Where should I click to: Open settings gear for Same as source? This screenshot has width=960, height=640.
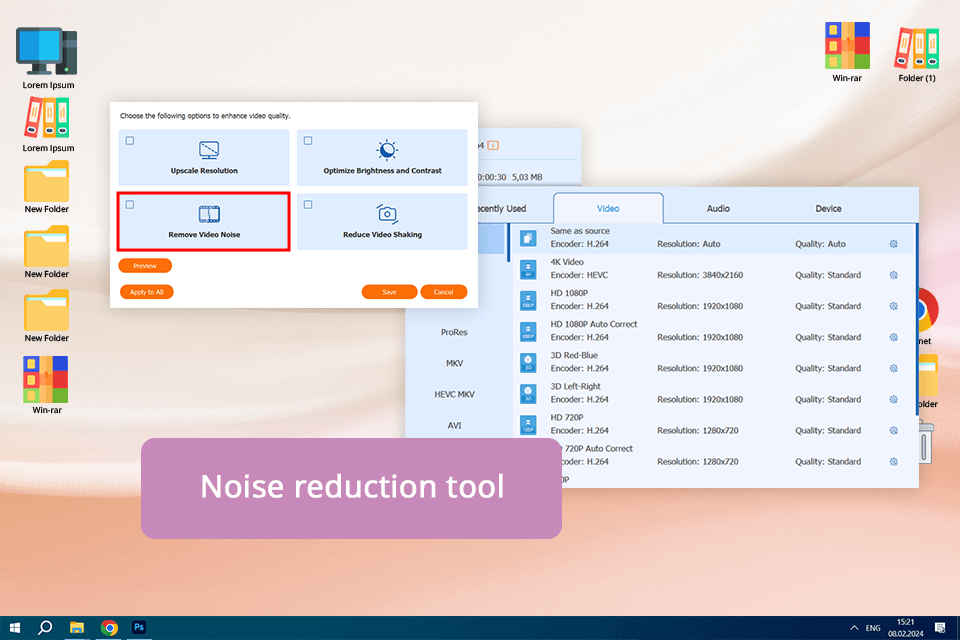893,244
